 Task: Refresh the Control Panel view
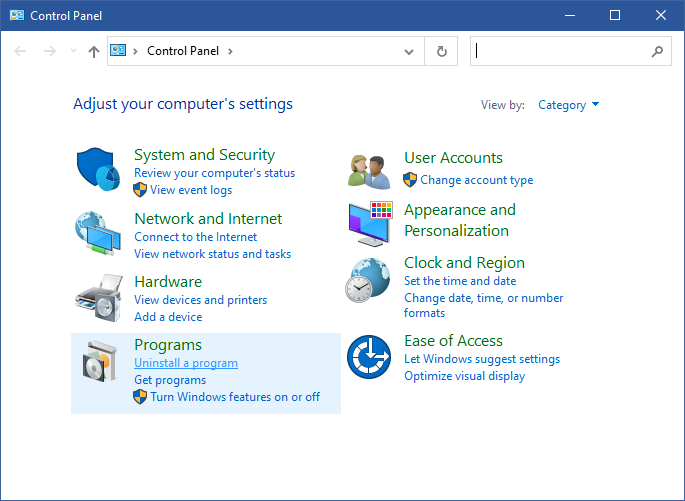[442, 52]
